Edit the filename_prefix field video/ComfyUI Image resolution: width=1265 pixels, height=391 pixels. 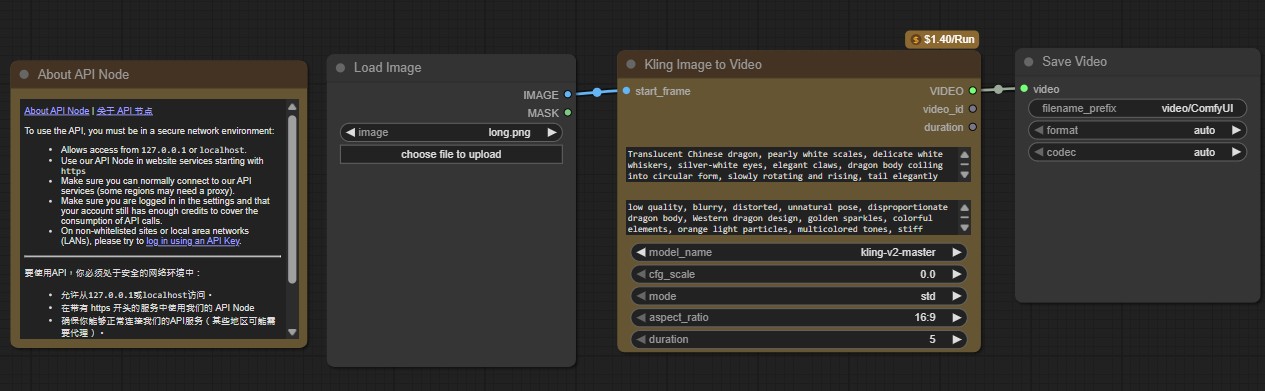click(1138, 108)
